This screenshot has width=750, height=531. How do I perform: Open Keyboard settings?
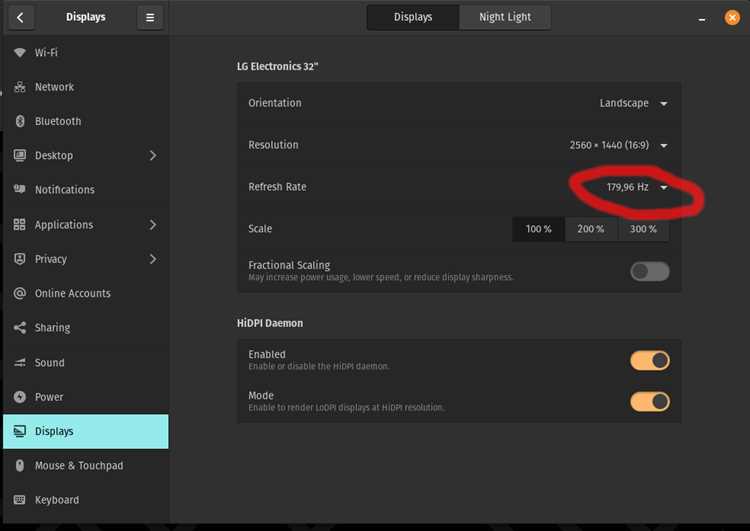point(86,500)
